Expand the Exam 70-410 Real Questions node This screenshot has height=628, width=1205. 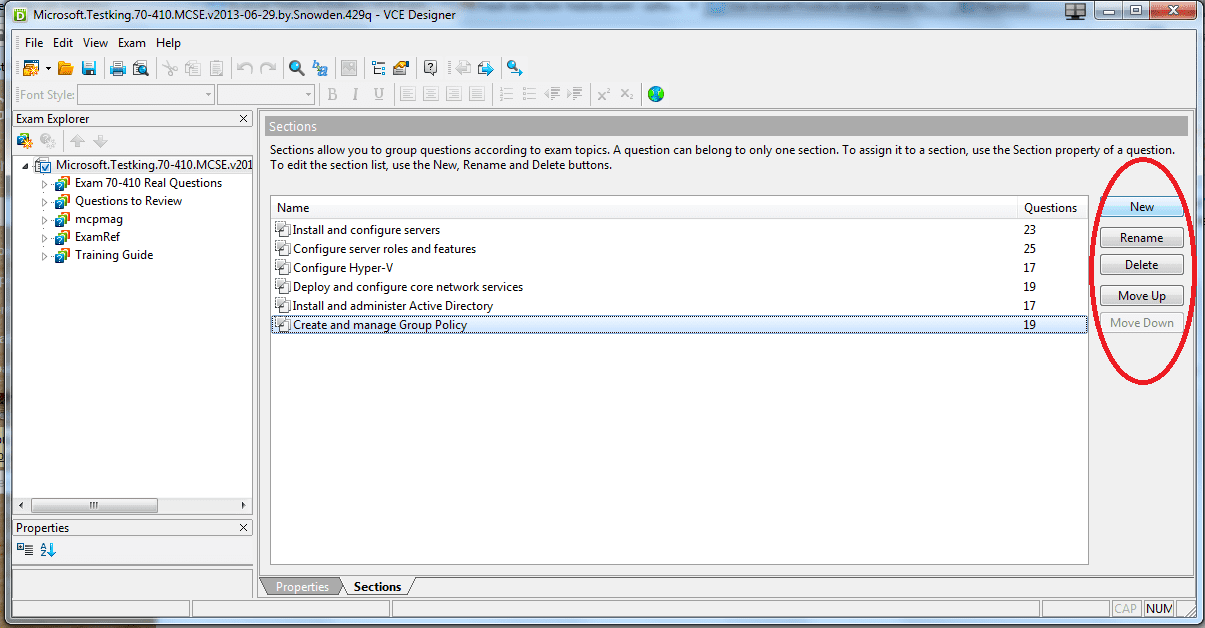coord(45,184)
